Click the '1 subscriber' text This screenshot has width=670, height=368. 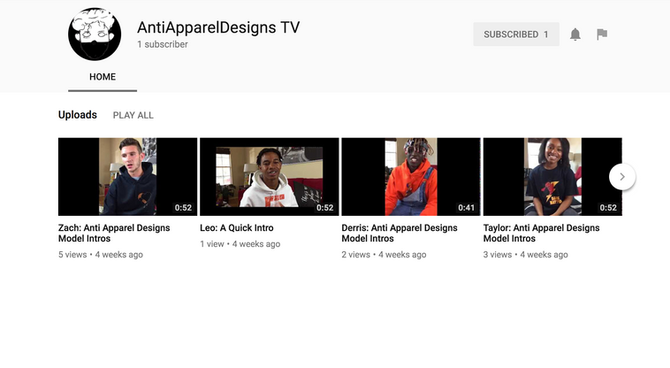pos(162,44)
